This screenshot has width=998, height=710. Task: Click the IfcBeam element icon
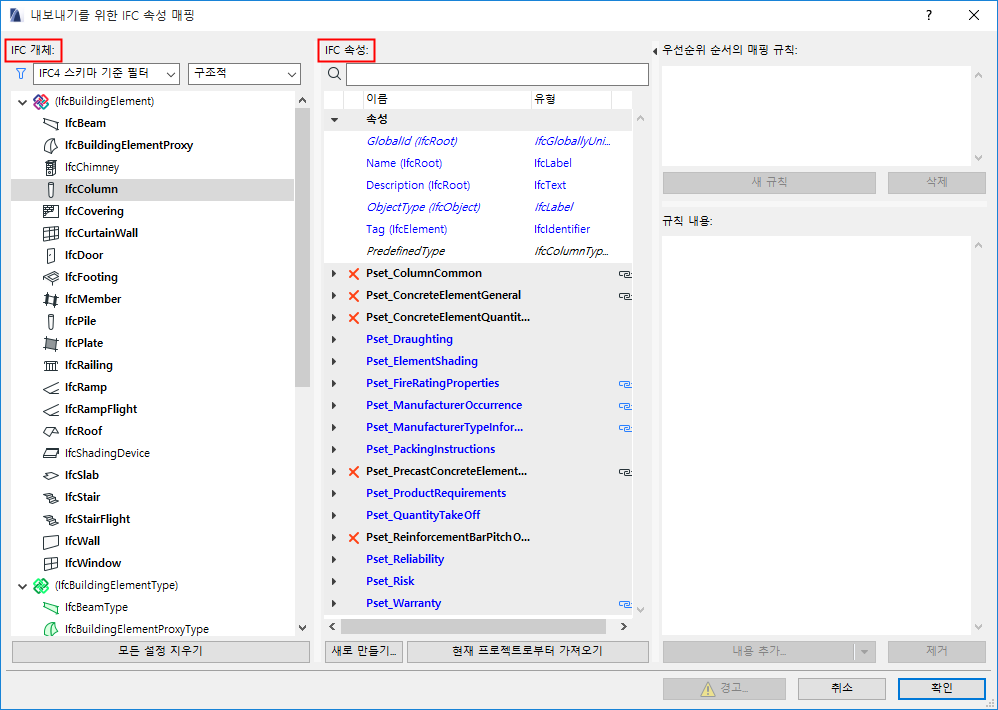click(x=50, y=123)
